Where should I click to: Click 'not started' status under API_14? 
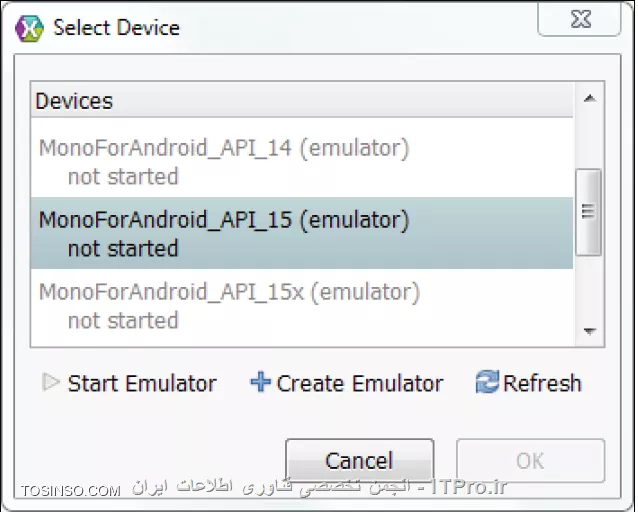pos(123,177)
